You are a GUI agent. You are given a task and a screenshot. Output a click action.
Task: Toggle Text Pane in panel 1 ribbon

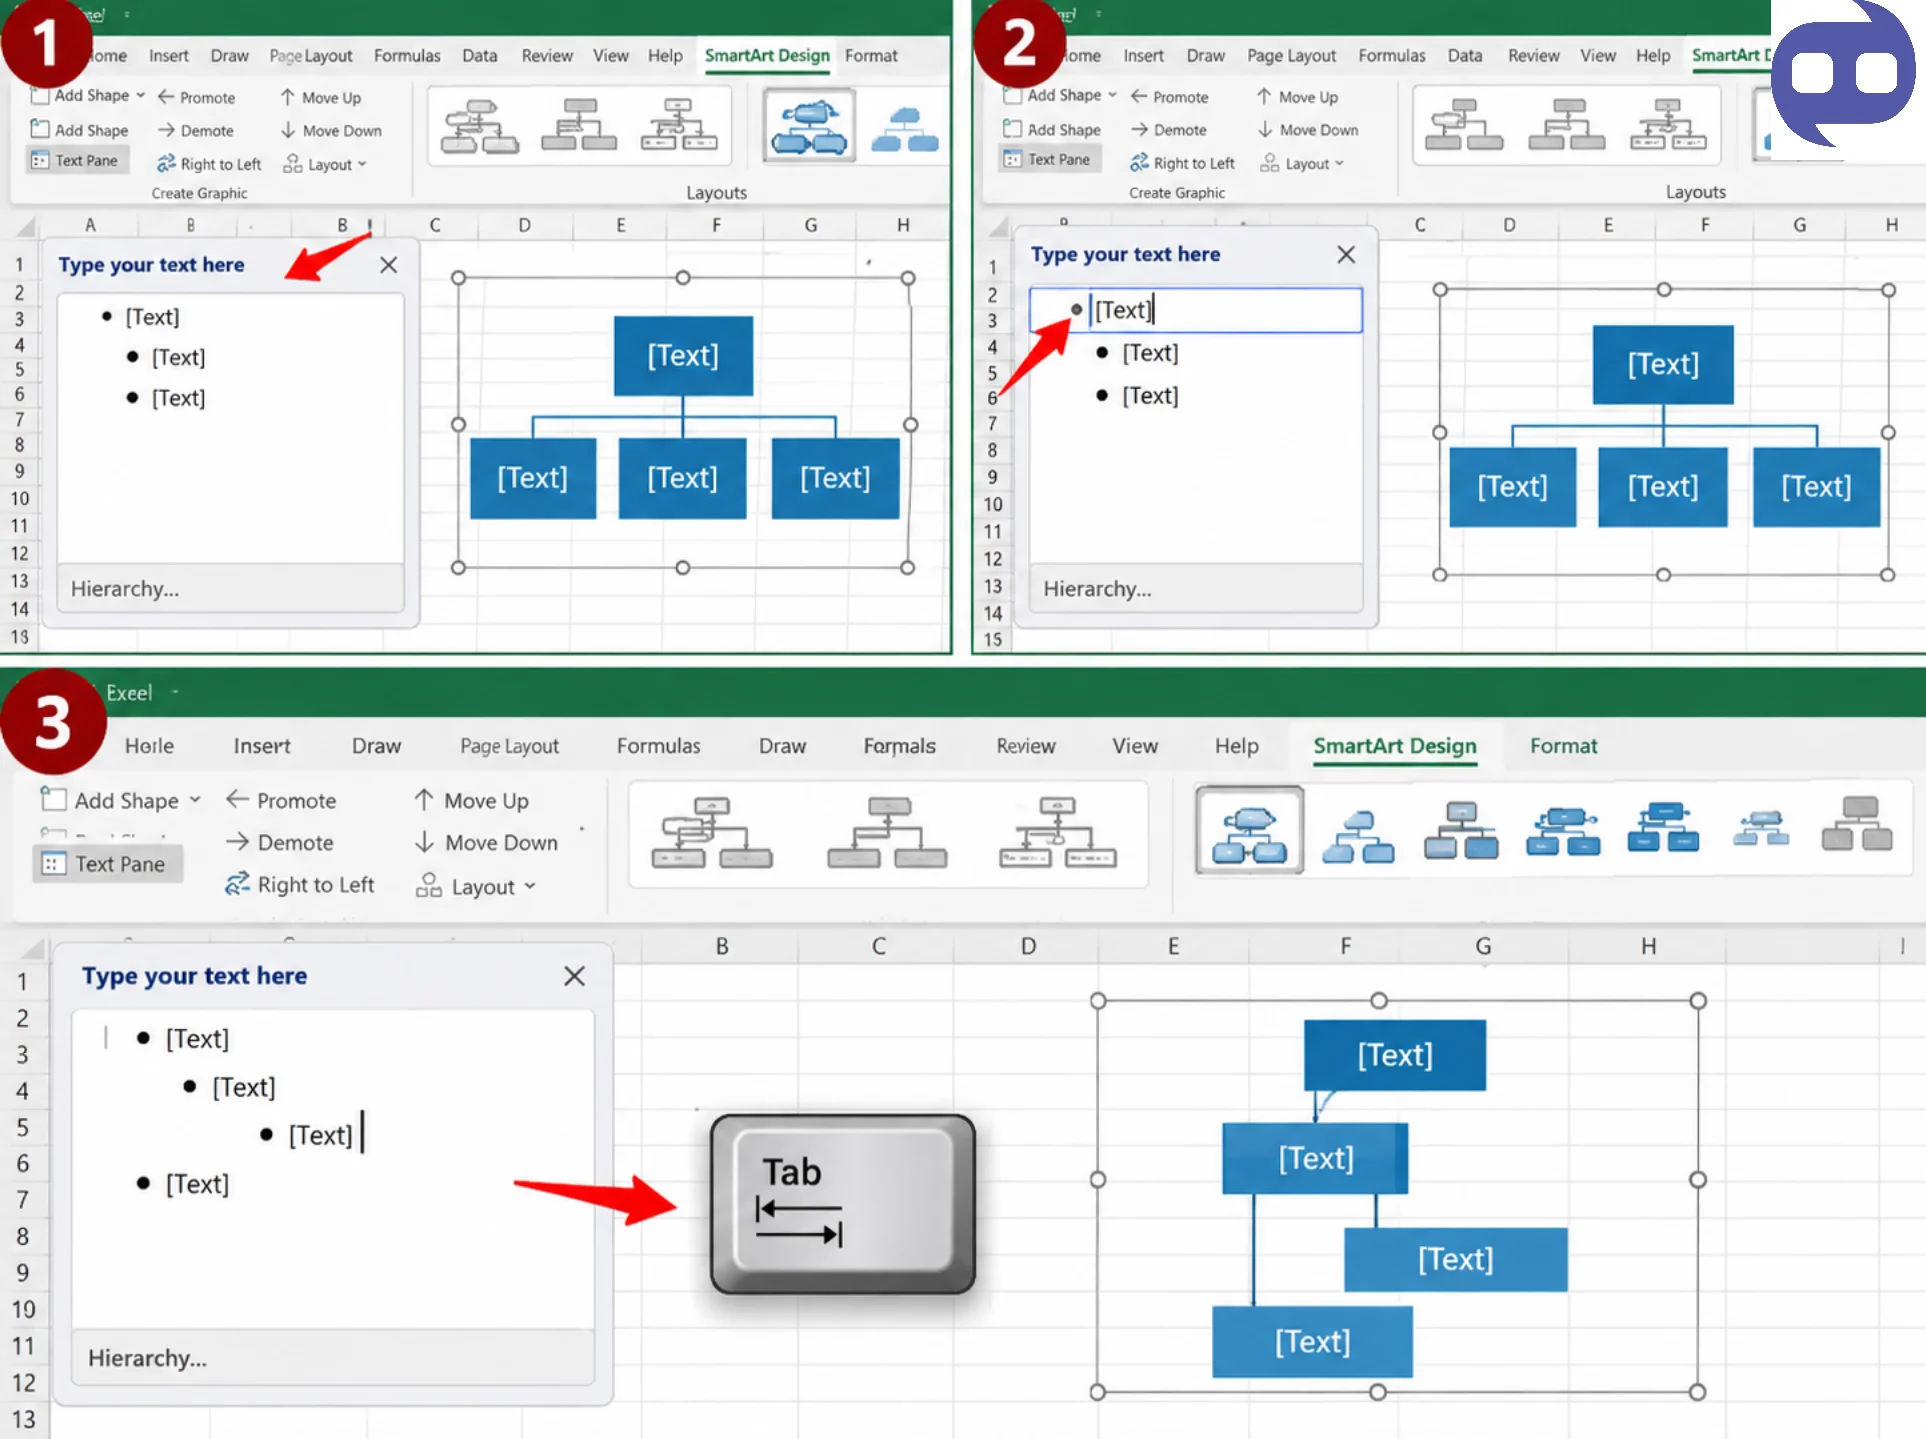[x=76, y=160]
